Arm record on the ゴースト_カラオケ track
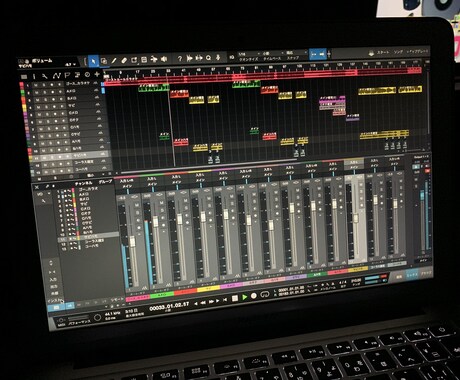Viewport: 460px width, 380px height. 52,84
